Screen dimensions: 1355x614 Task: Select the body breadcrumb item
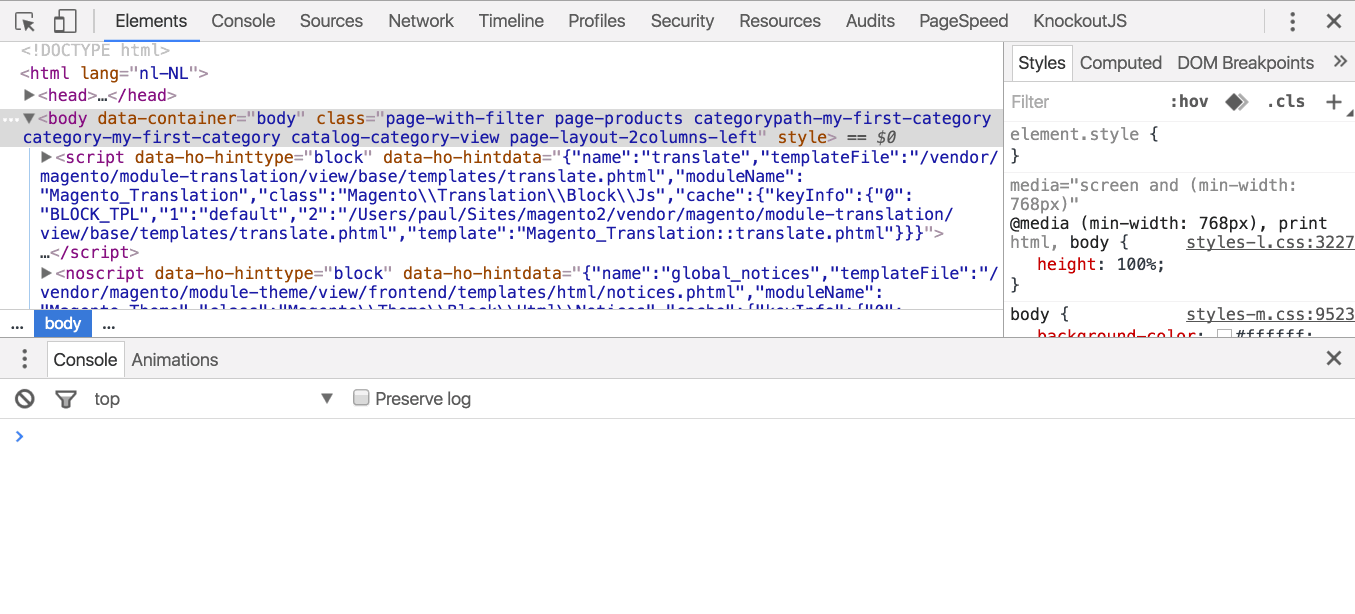click(62, 324)
